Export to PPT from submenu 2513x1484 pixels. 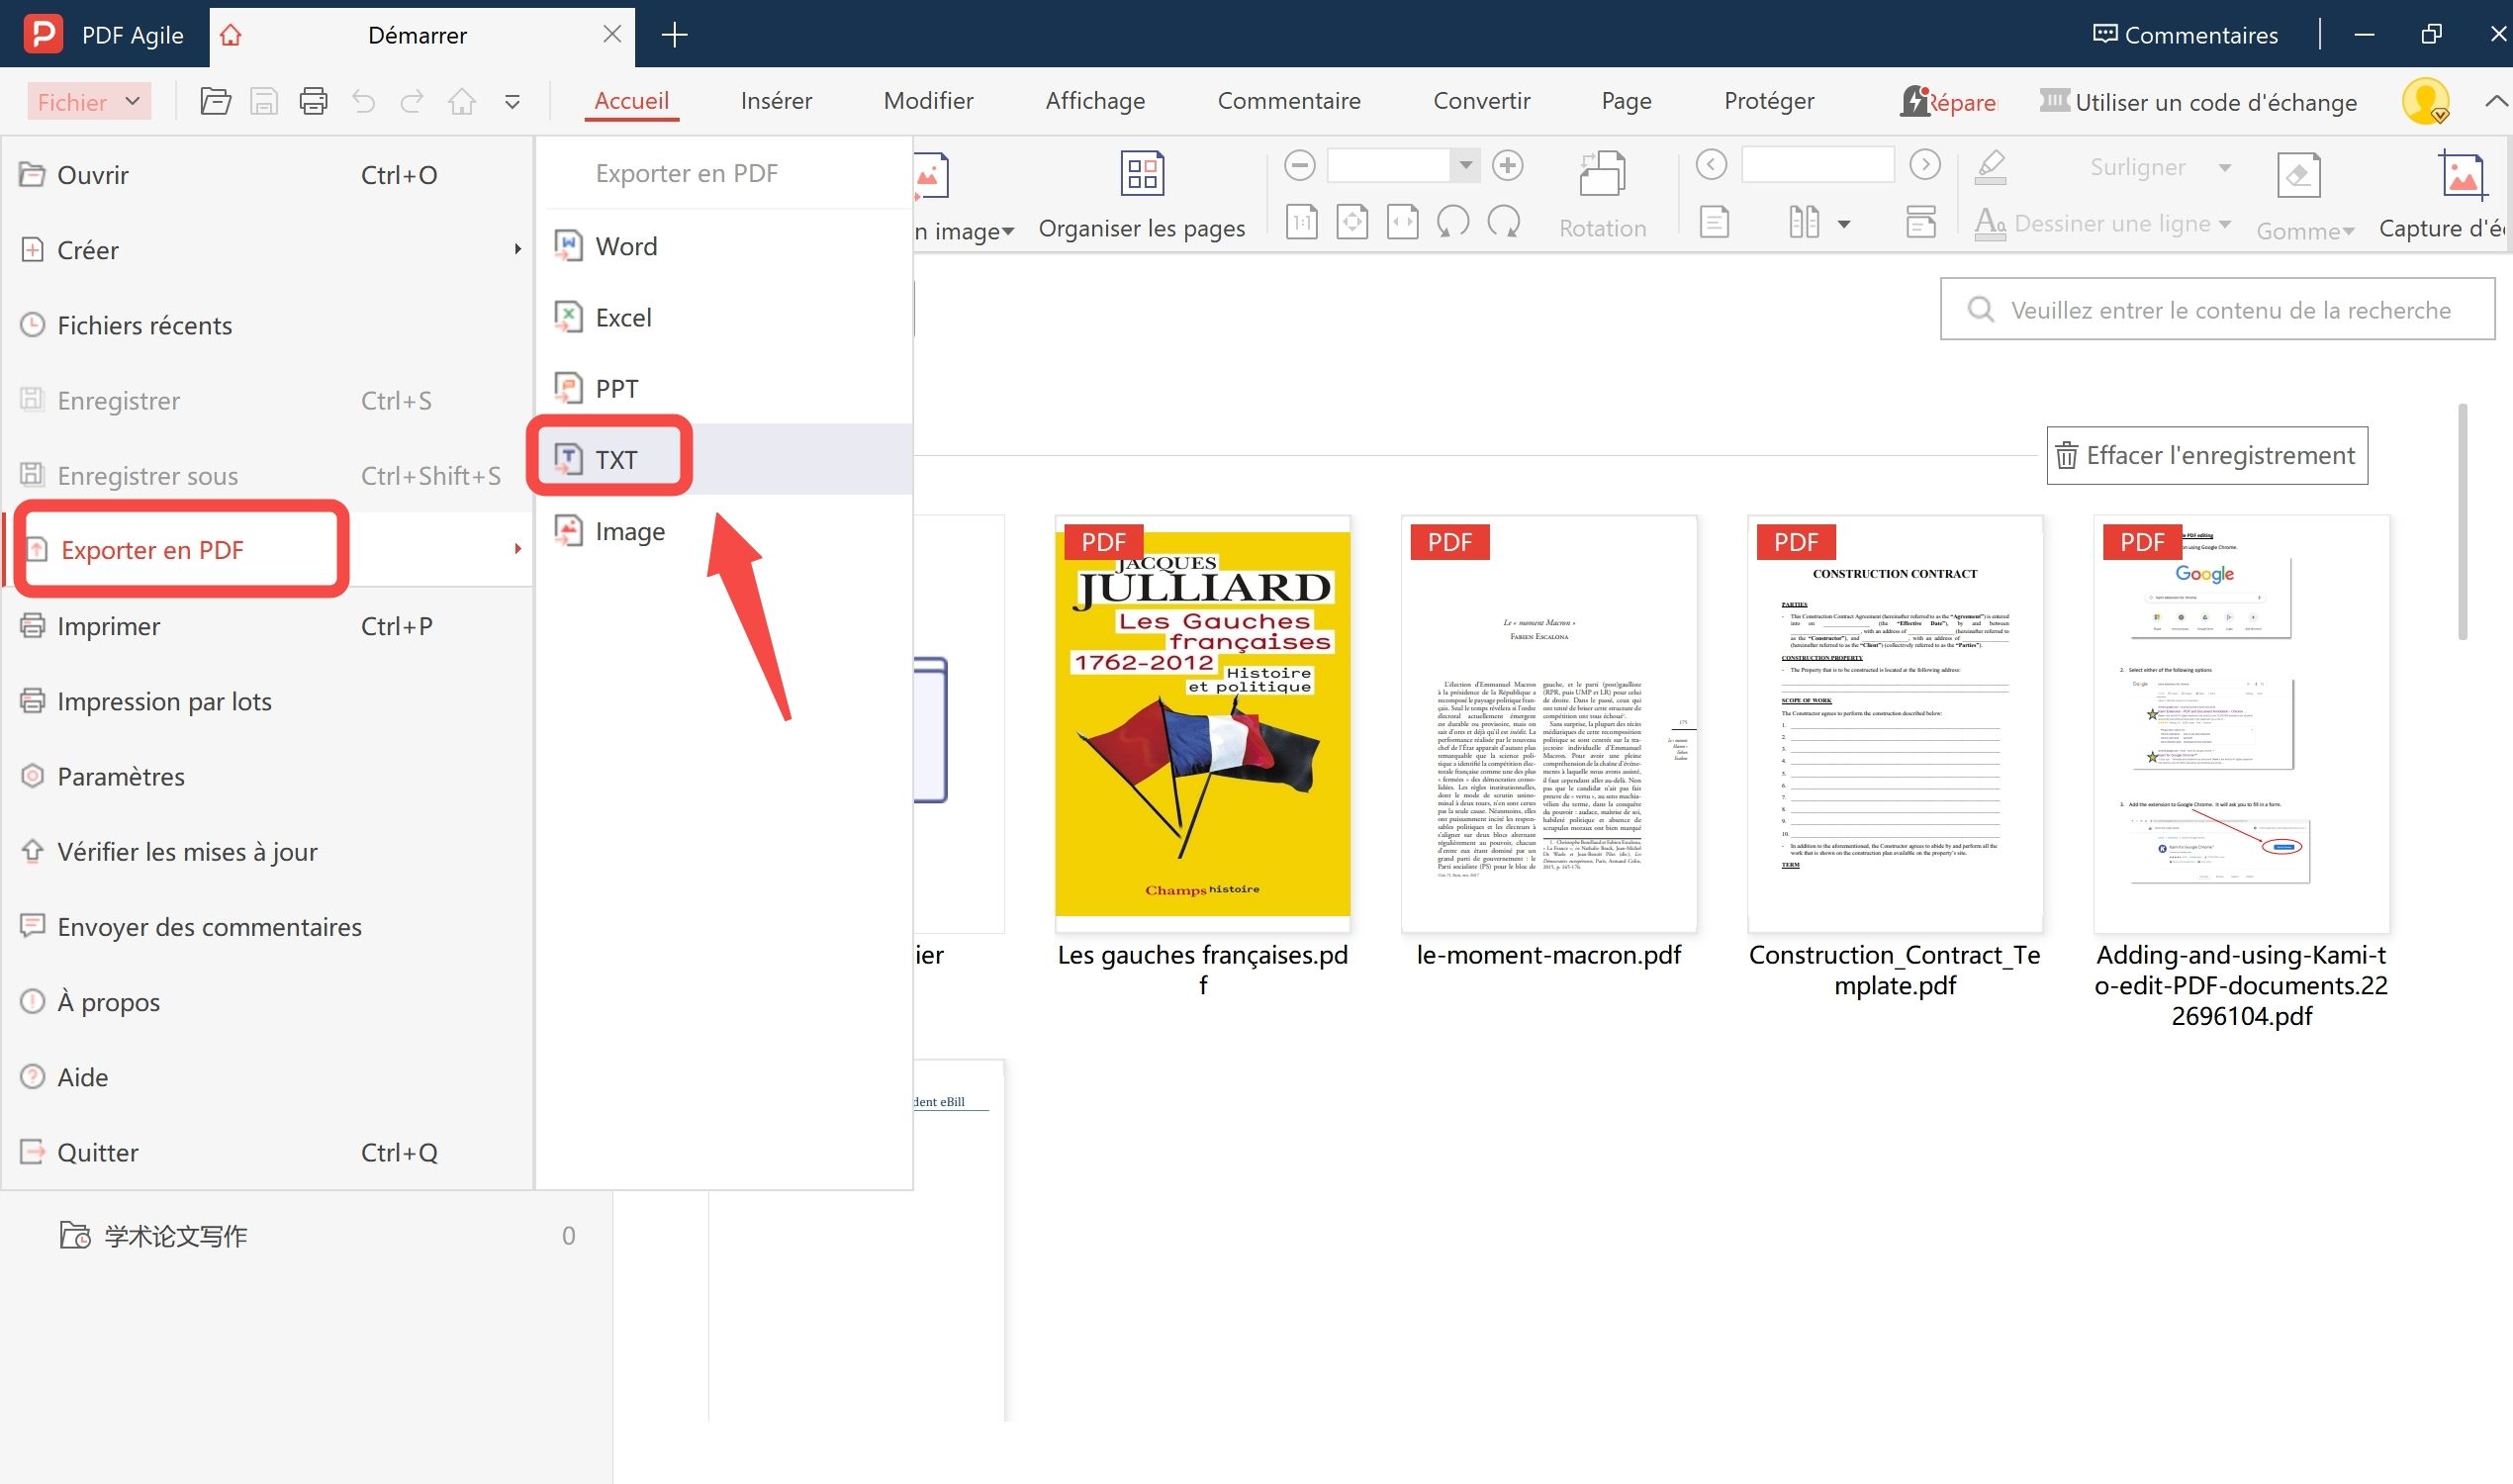click(725, 388)
